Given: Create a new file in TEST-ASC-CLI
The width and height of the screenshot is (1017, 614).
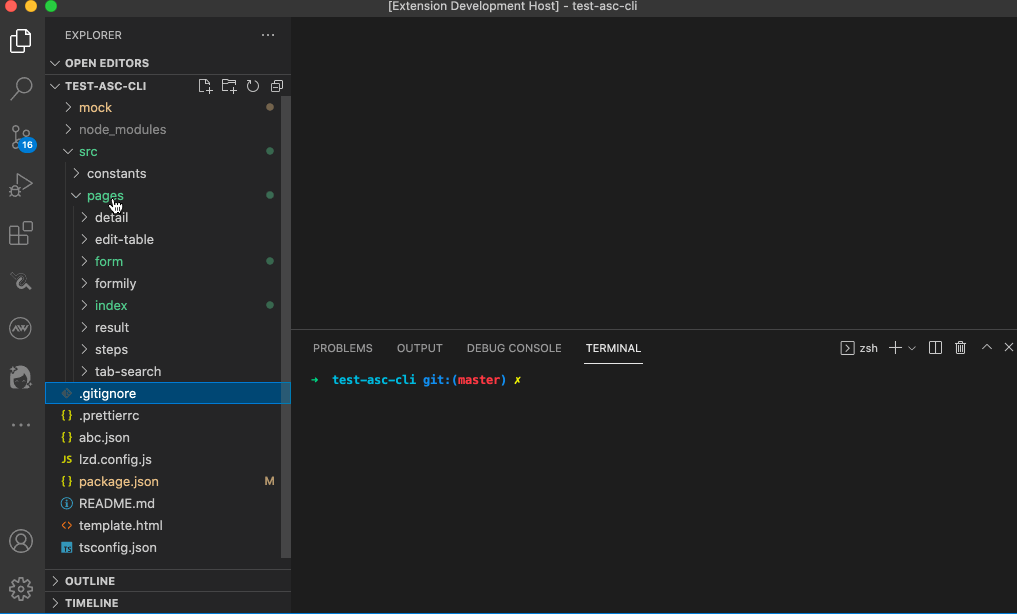Looking at the screenshot, I should [205, 86].
